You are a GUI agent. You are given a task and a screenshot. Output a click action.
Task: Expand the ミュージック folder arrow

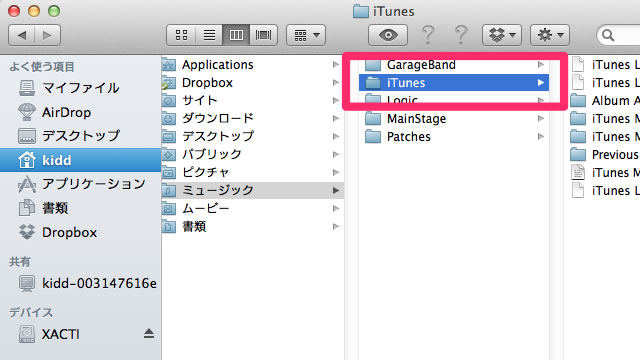pyautogui.click(x=336, y=190)
